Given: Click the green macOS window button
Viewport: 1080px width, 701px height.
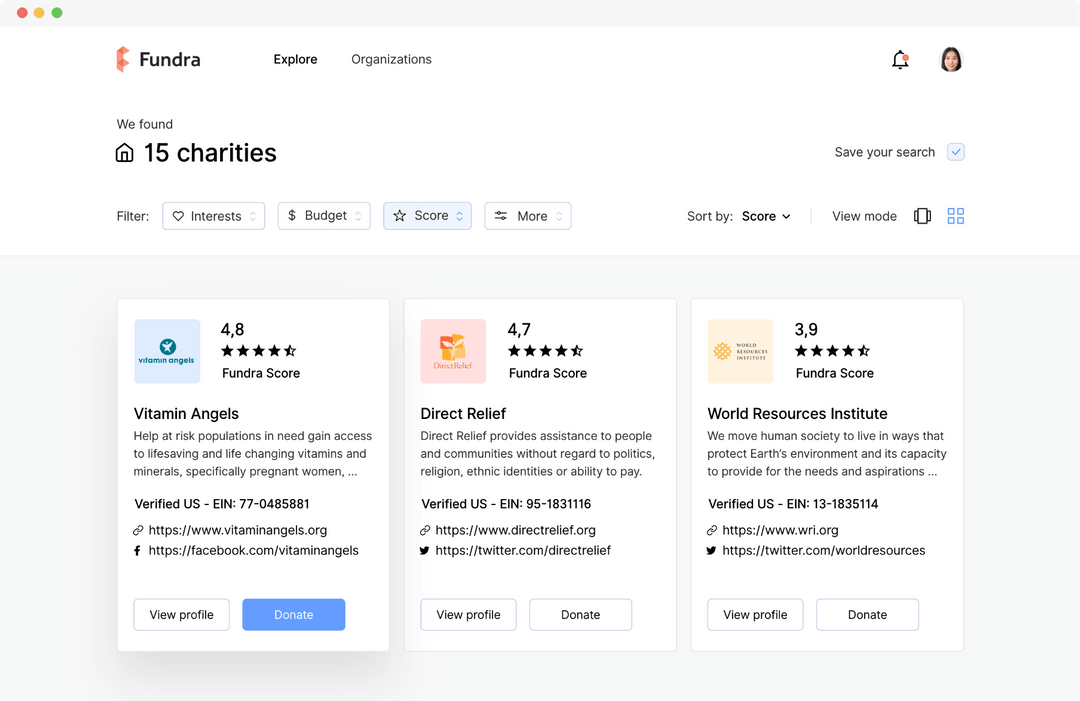Looking at the screenshot, I should (x=57, y=12).
